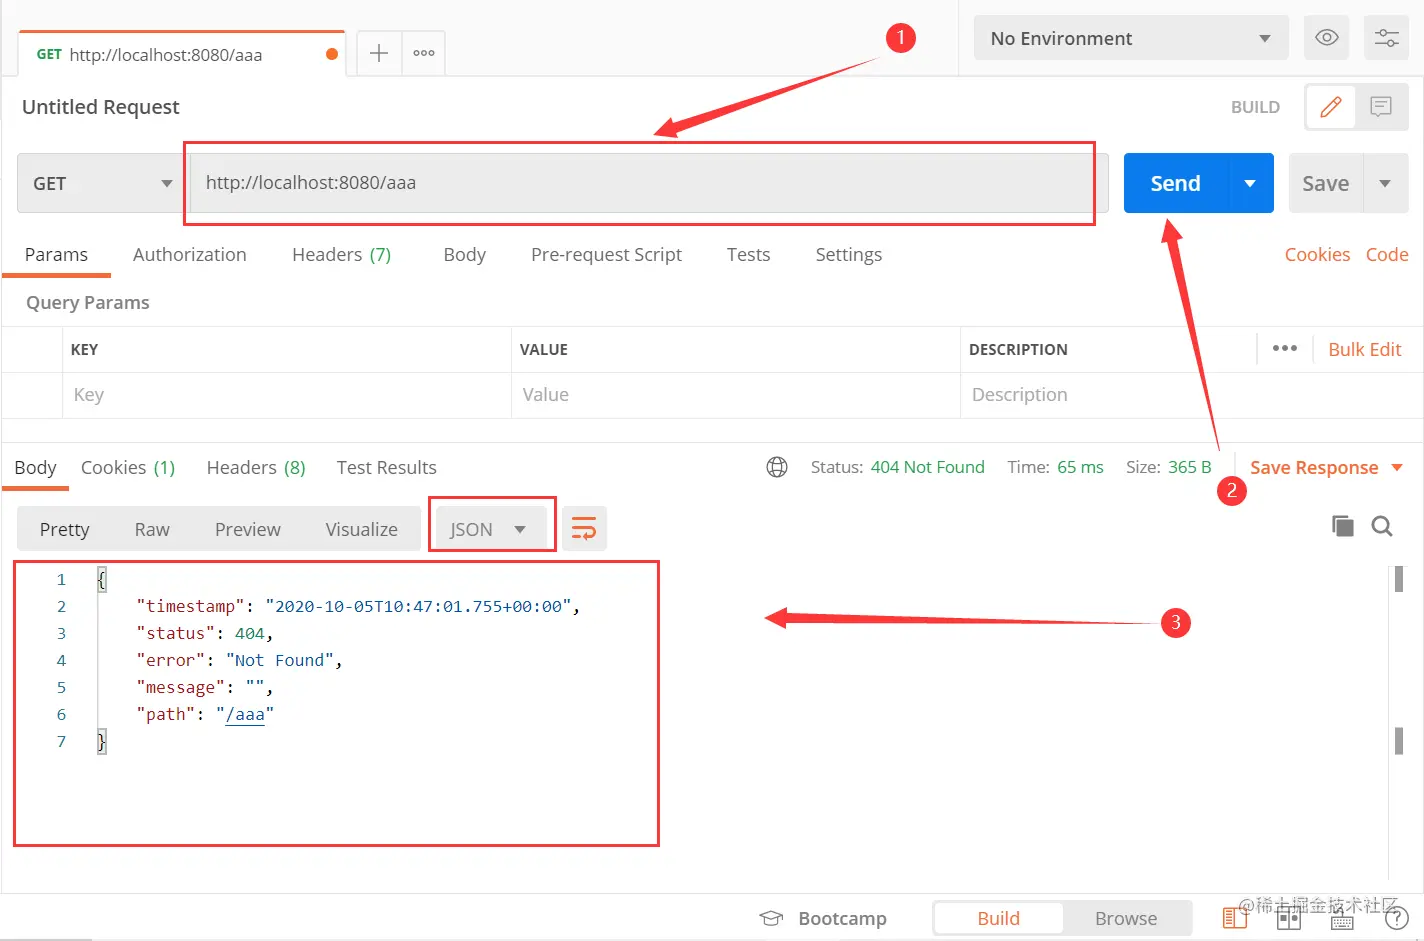The width and height of the screenshot is (1424, 941).
Task: Switch response view to Visualize
Action: coord(361,529)
